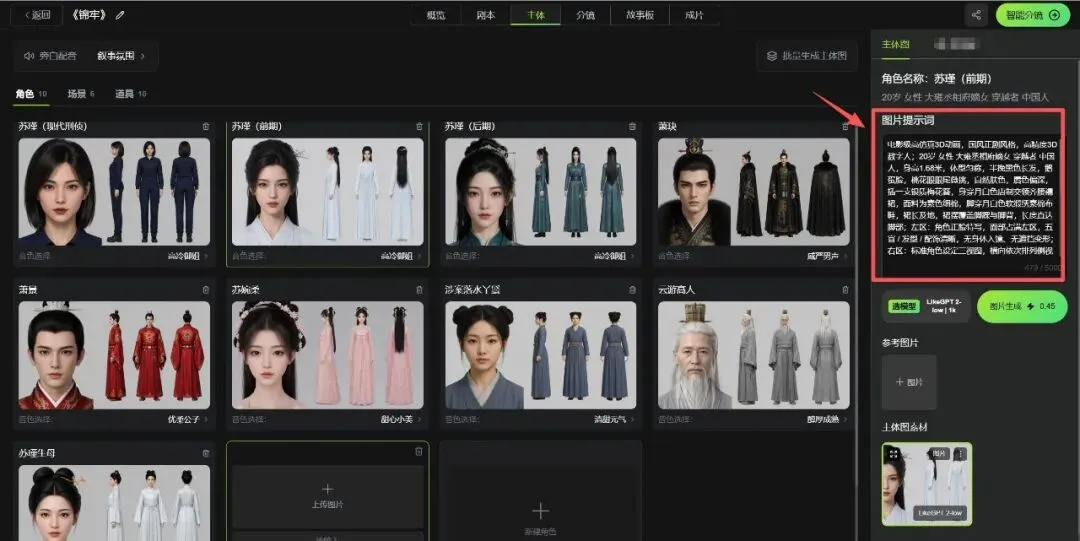Switch to the 概览 tab

pos(436,15)
